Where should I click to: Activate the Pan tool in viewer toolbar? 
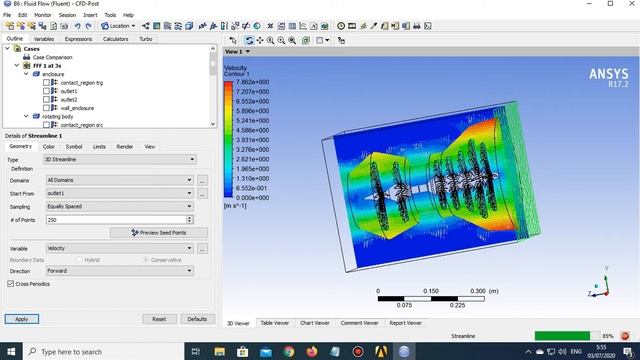tap(260, 40)
